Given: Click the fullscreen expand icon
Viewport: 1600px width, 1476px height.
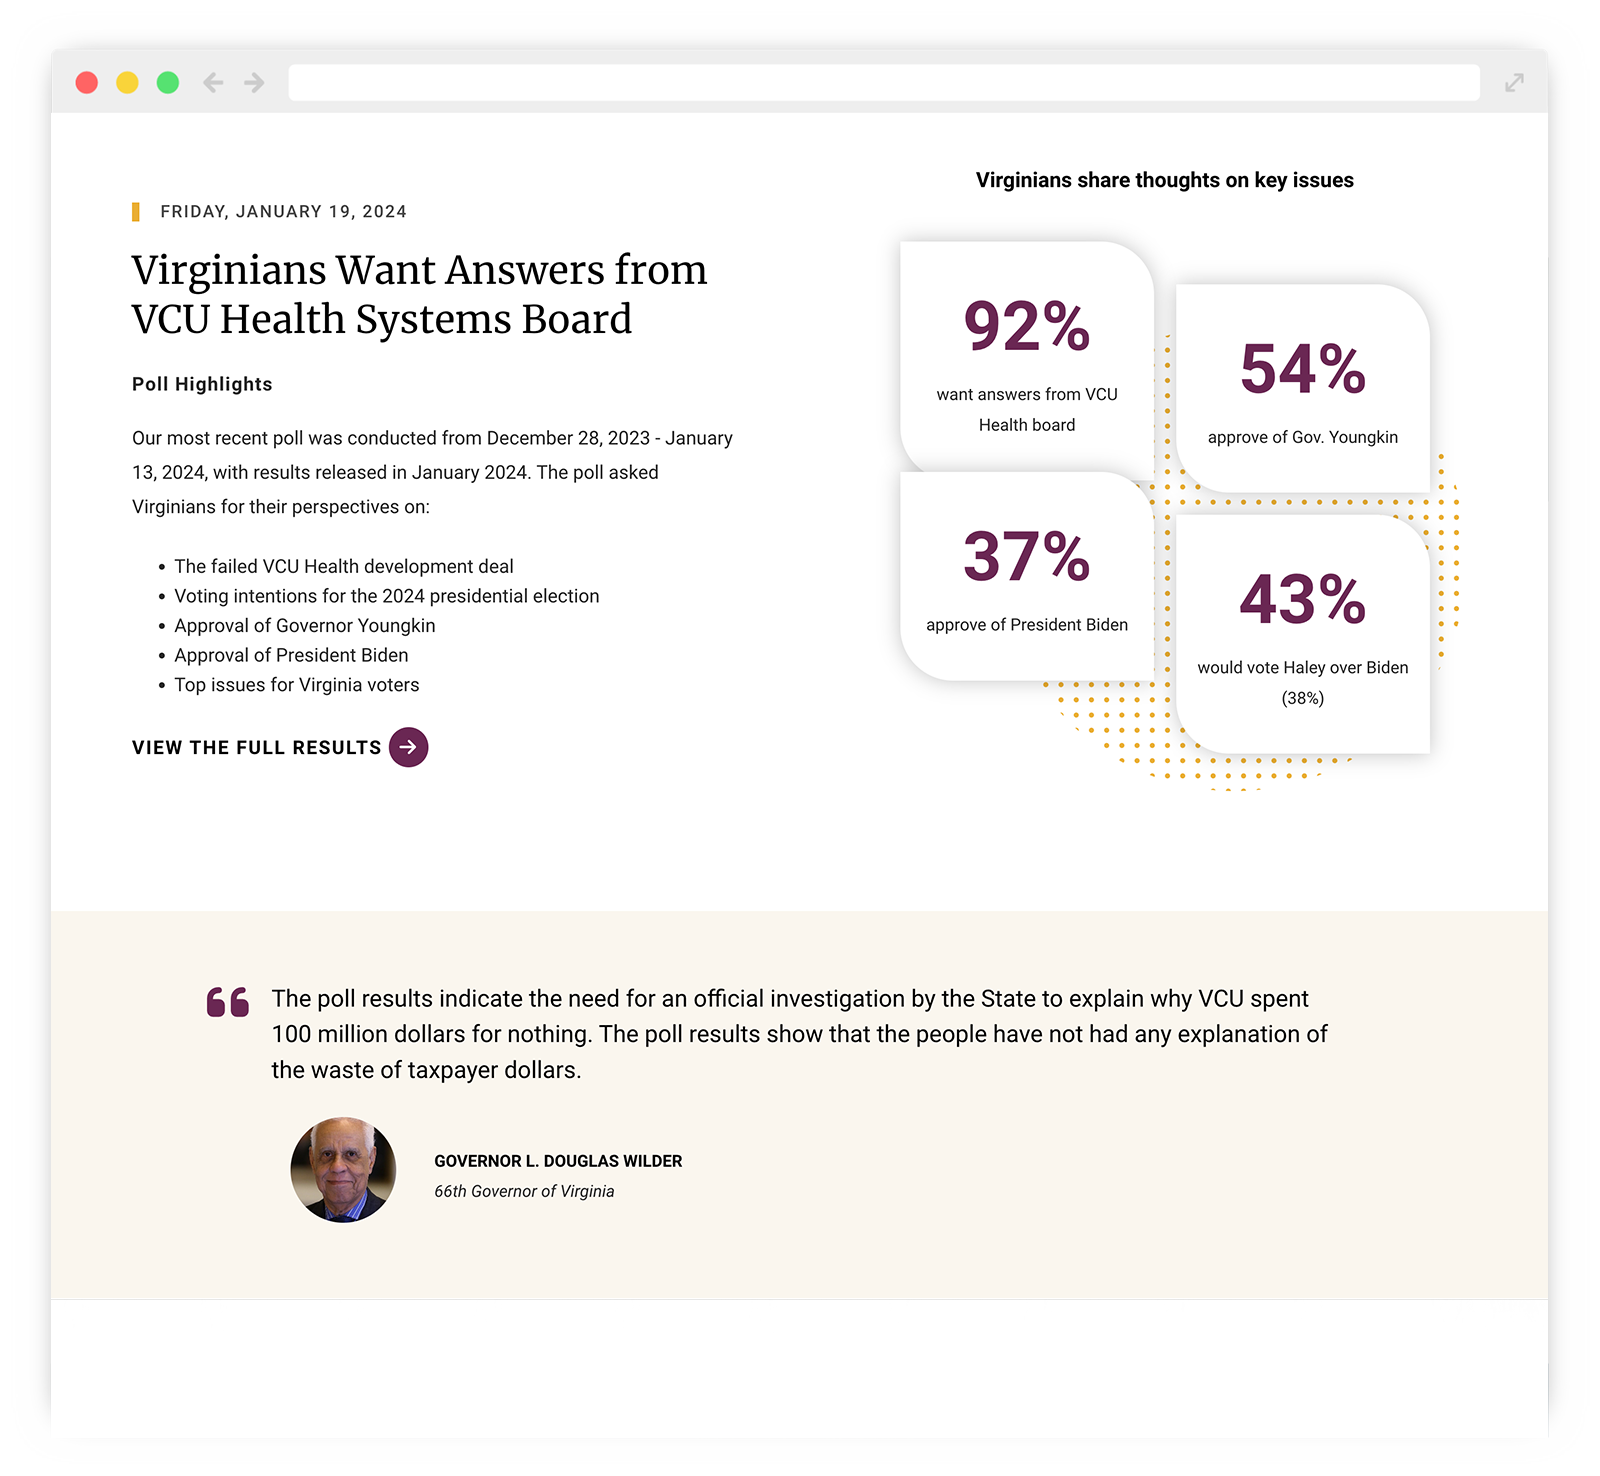Looking at the screenshot, I should tap(1514, 83).
